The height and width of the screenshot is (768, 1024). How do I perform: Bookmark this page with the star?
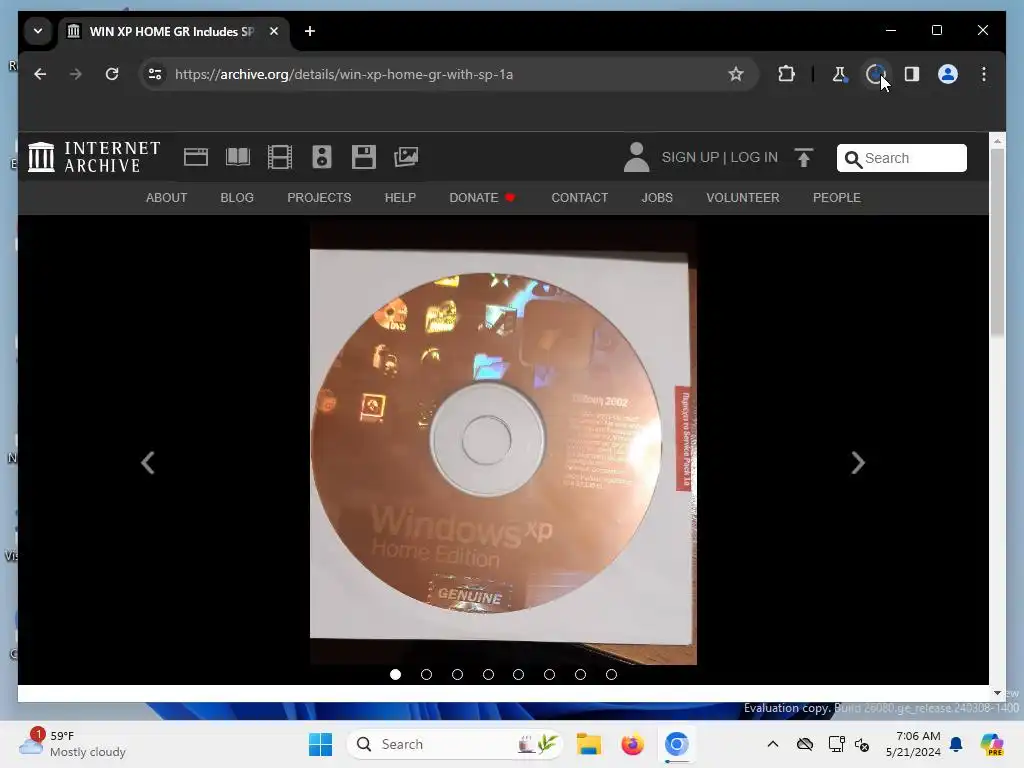736,74
